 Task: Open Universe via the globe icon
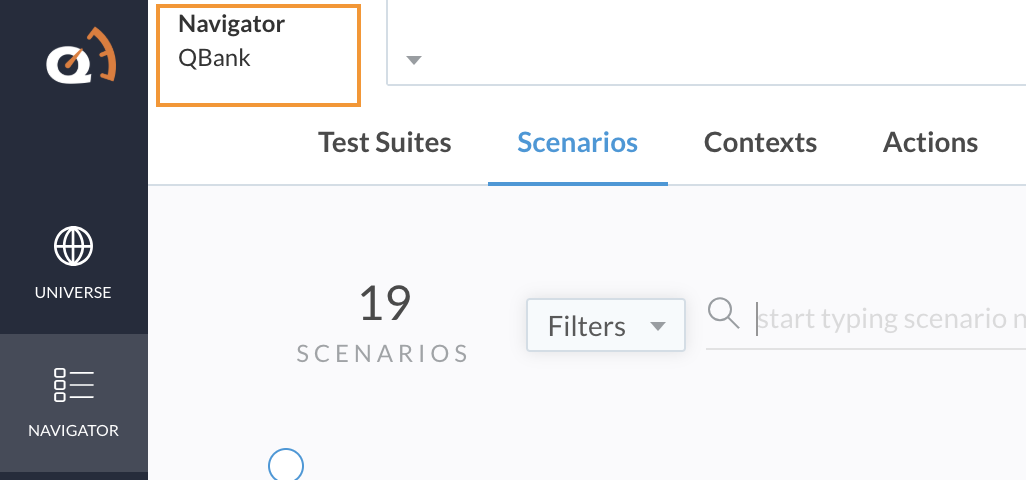(x=73, y=246)
